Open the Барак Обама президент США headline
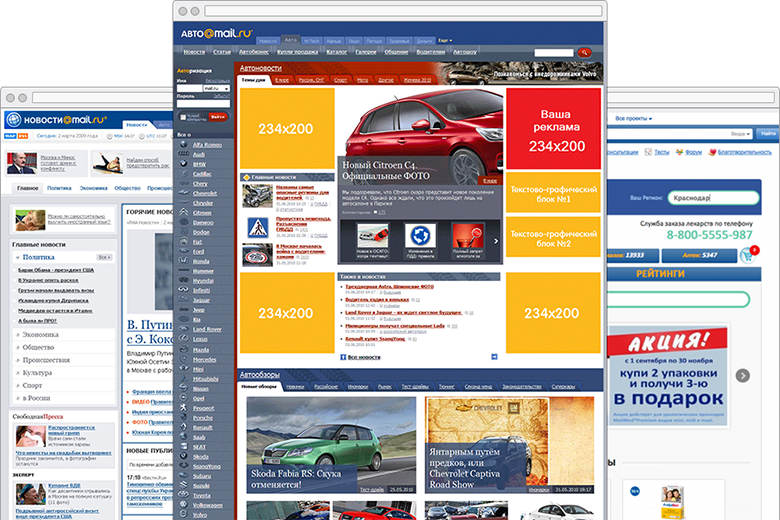The image size is (780, 520). pyautogui.click(x=56, y=270)
